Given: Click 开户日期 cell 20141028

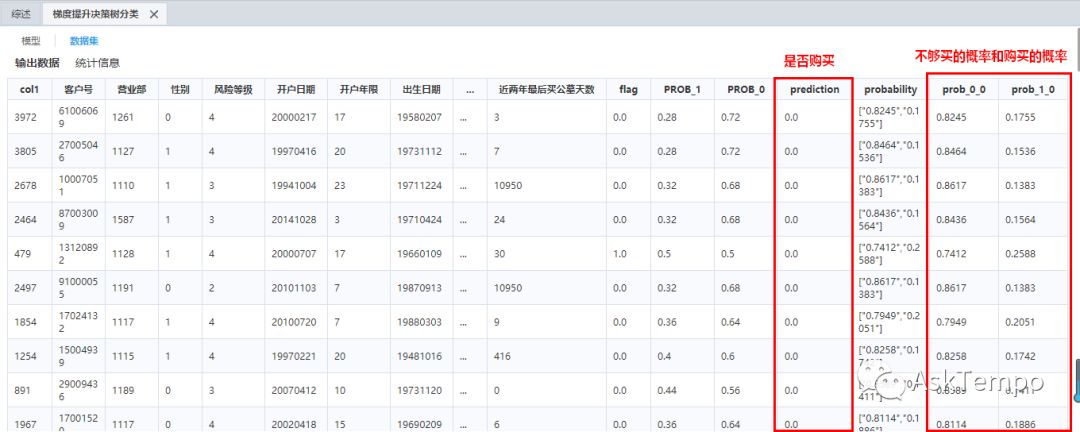Looking at the screenshot, I should [x=294, y=220].
